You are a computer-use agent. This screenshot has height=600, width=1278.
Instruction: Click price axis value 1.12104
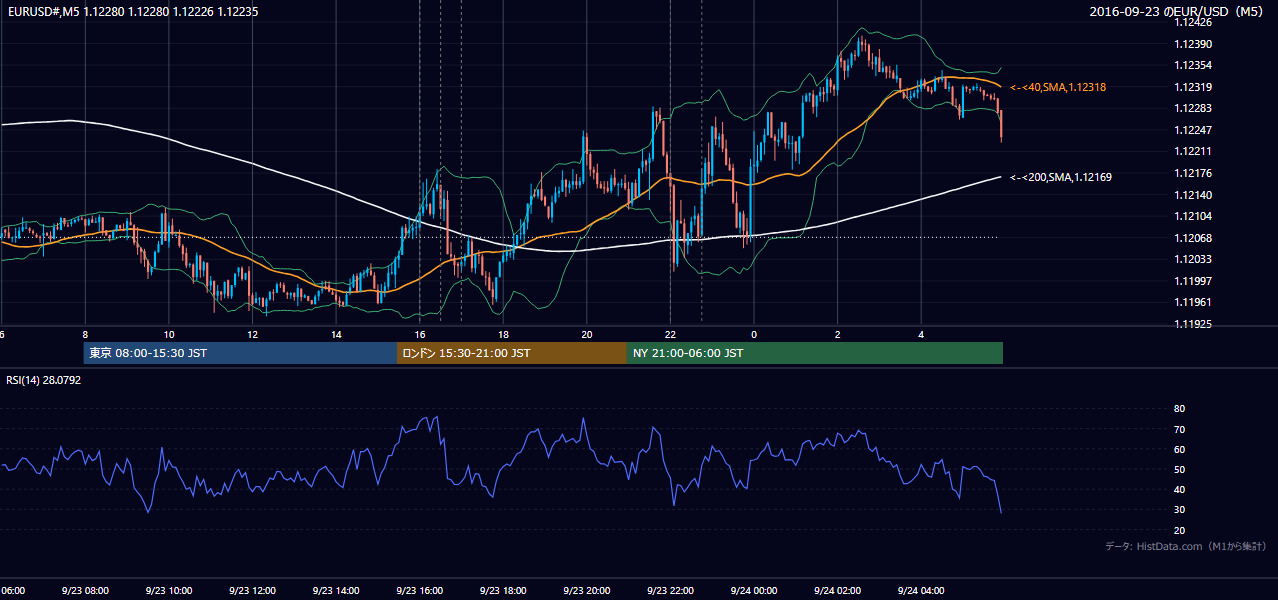coord(1193,216)
